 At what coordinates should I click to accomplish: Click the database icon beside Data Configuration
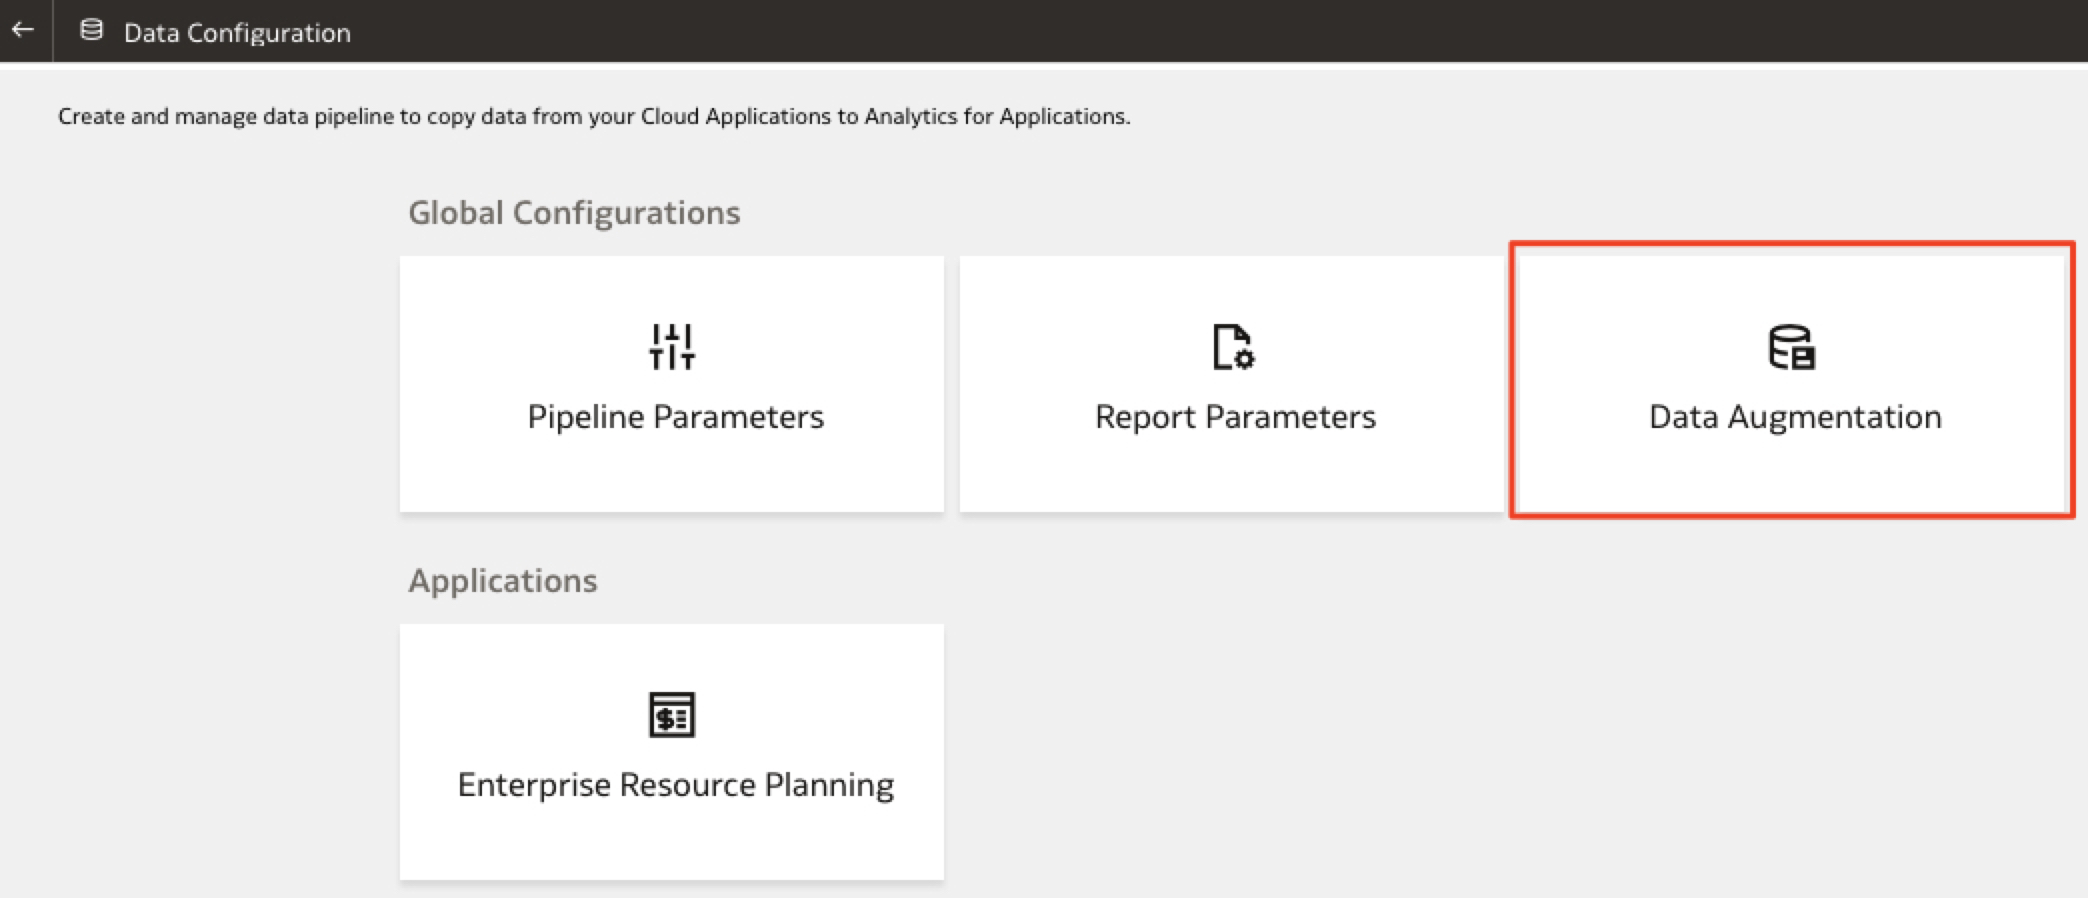pyautogui.click(x=91, y=30)
